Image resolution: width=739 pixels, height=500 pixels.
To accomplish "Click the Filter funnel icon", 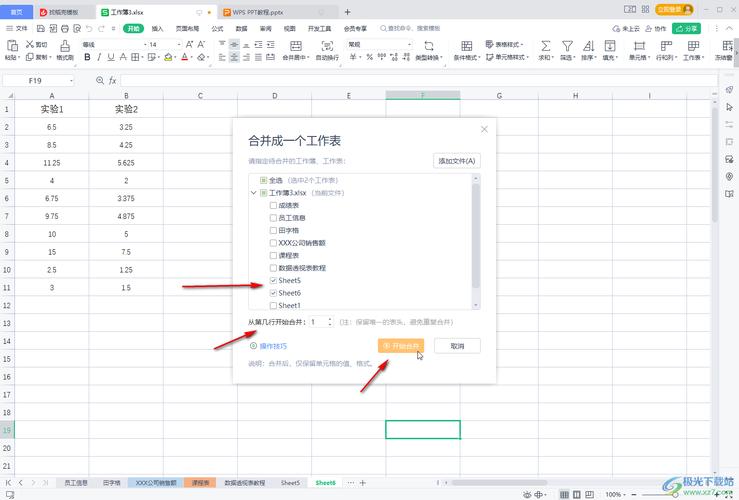I will [x=567, y=46].
